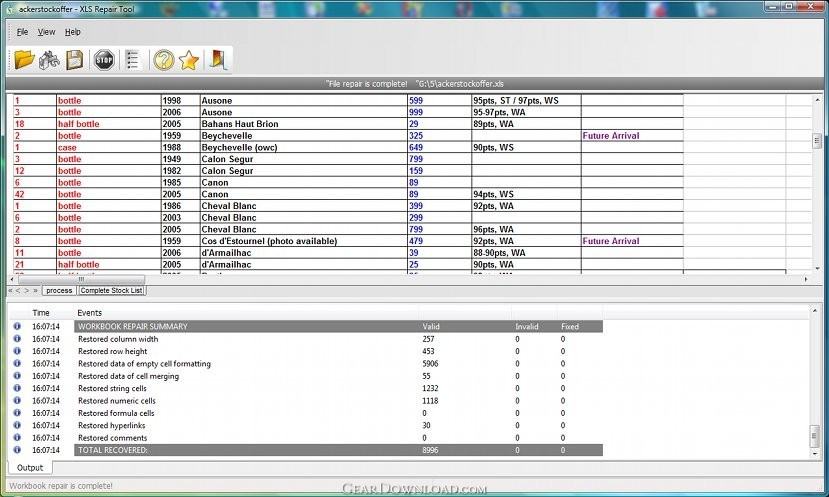Image resolution: width=829 pixels, height=497 pixels.
Task: Click info icon beside Restored data of cell merging
Action: point(17,375)
